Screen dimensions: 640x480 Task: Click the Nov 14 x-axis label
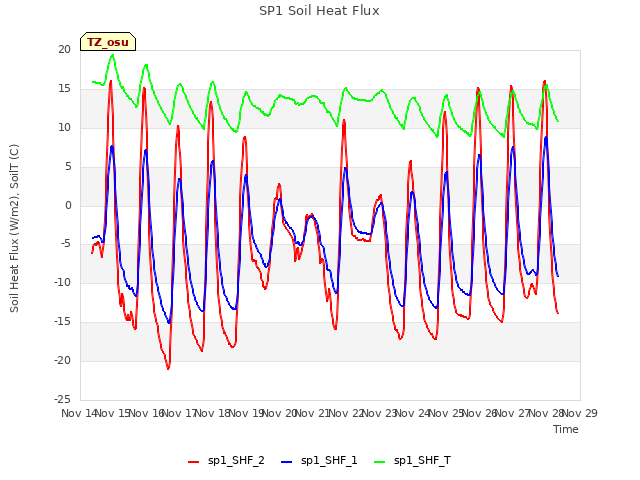(x=79, y=413)
